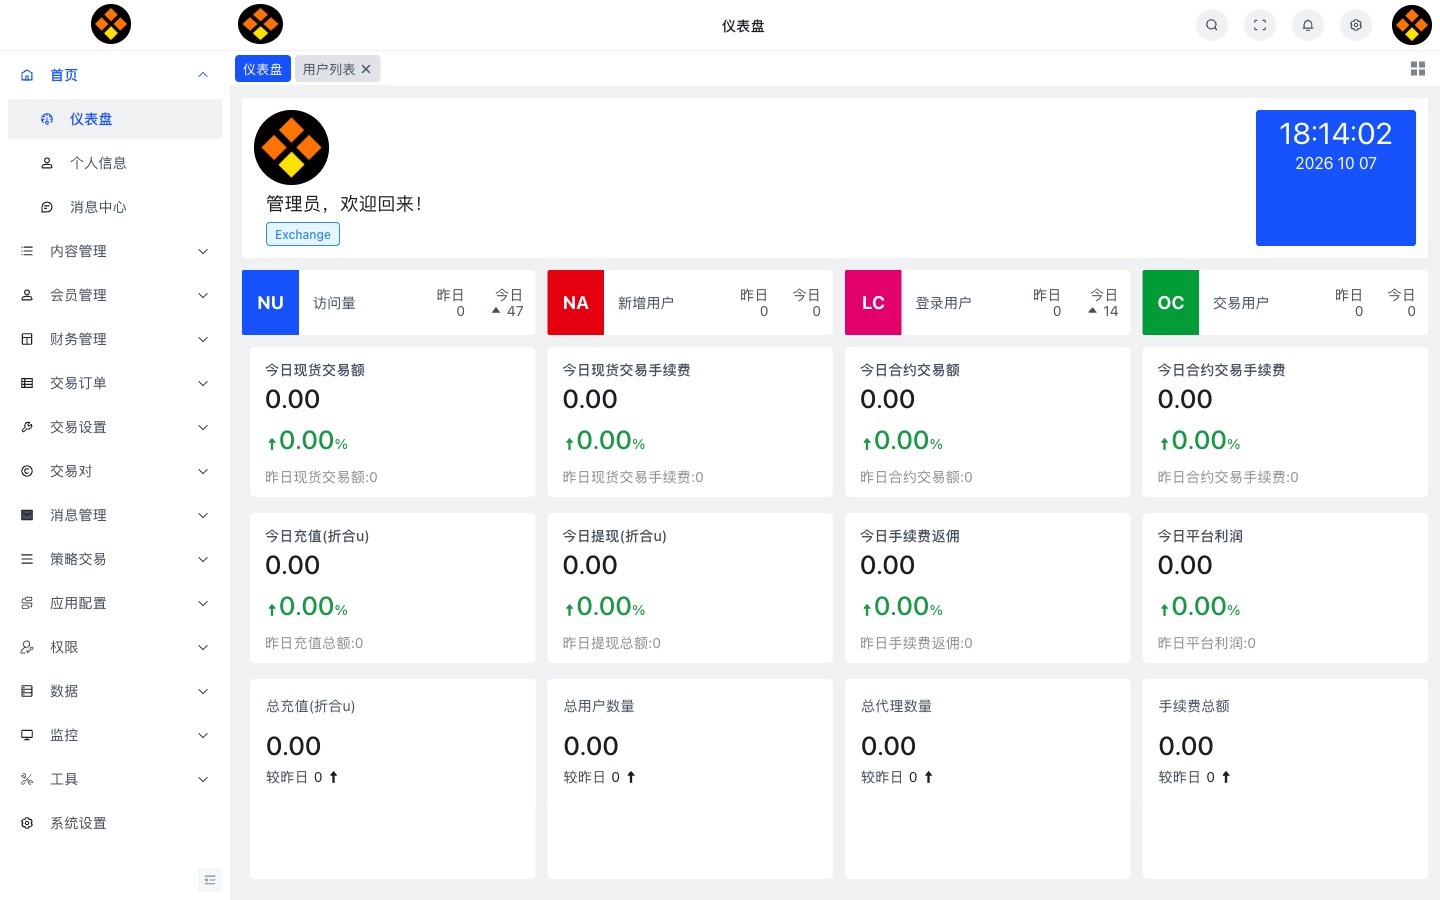Expand the 数据 menu
The image size is (1440, 900).
tap(115, 691)
